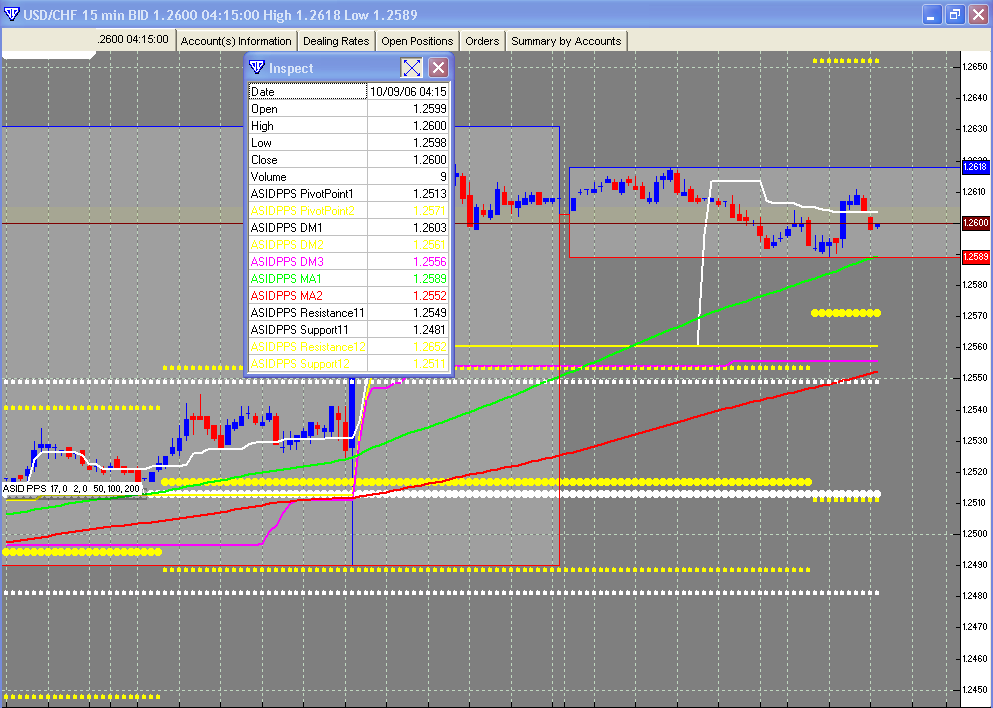Image resolution: width=993 pixels, height=708 pixels.
Task: Switch to the Dealing Rates tab
Action: [x=336, y=41]
